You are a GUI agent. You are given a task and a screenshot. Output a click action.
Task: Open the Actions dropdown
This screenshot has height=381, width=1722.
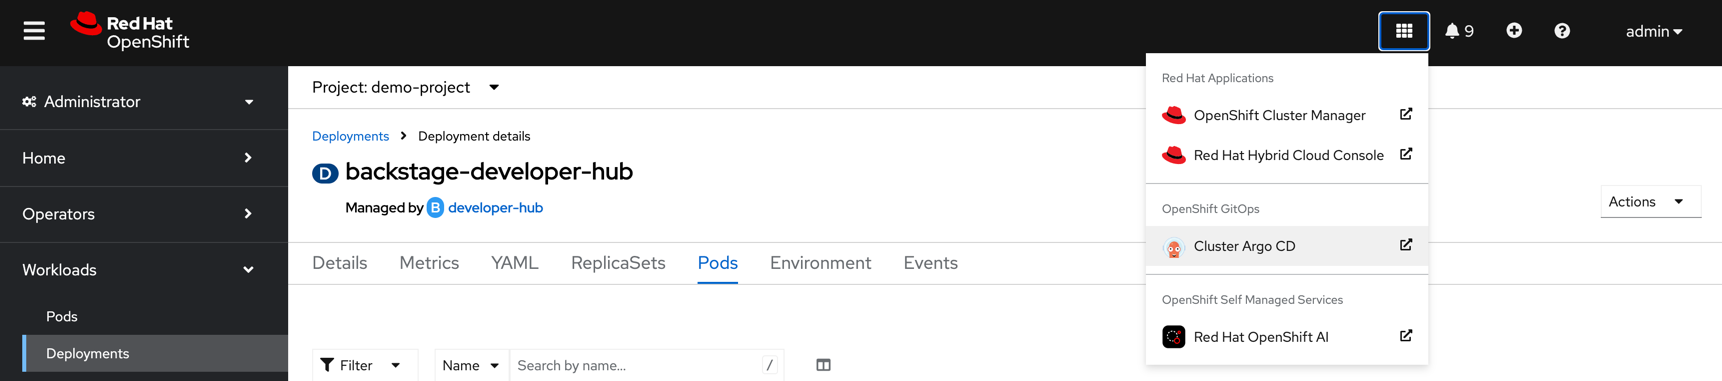click(1651, 202)
